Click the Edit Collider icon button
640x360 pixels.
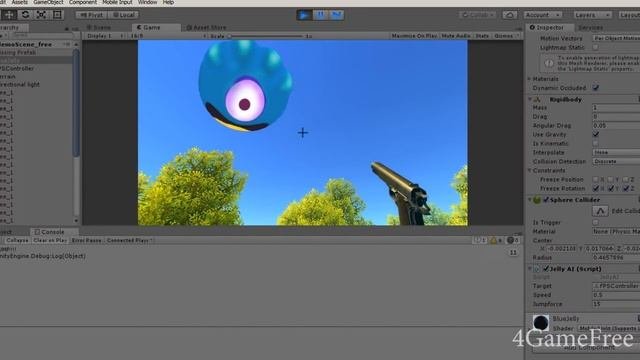point(600,211)
